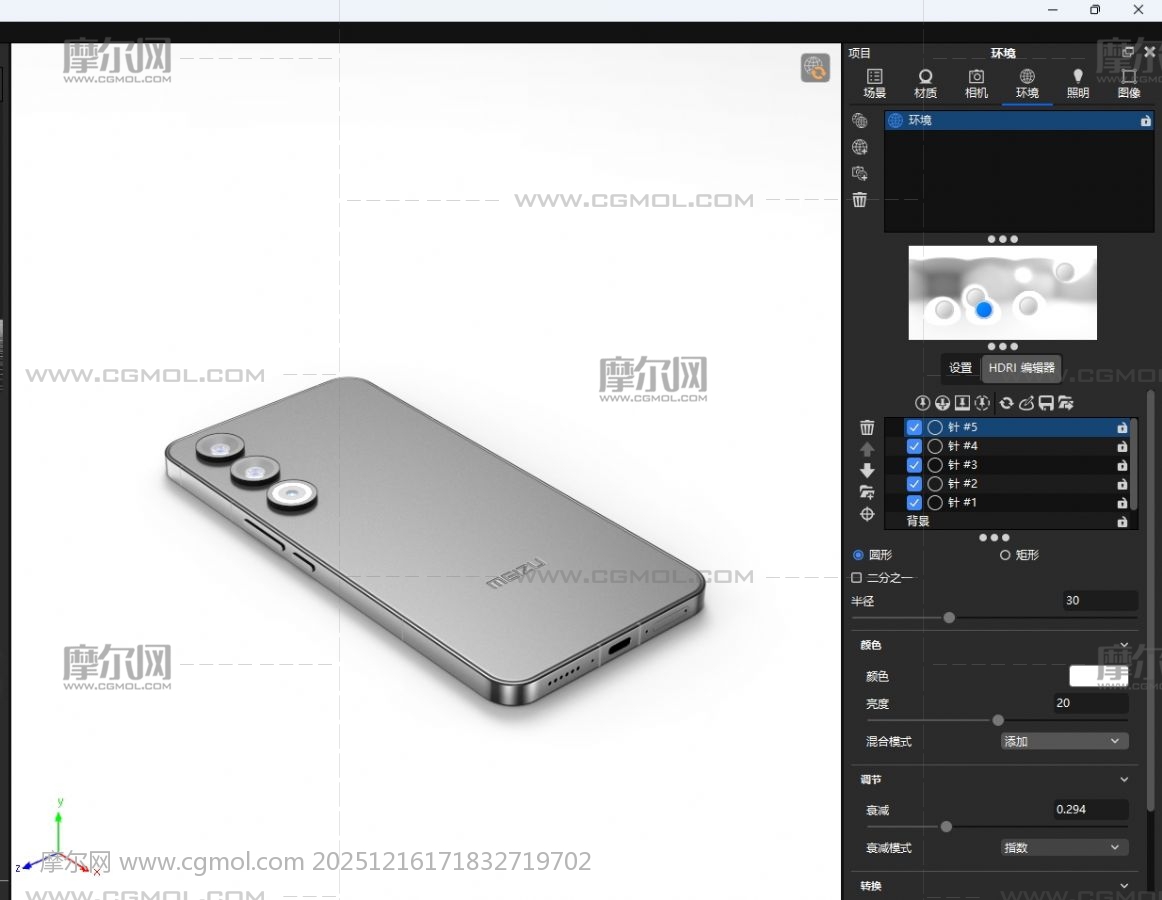This screenshot has height=900, width=1162.
Task: Open the 衰减模式 dropdown showing 指数
Action: [x=1064, y=847]
